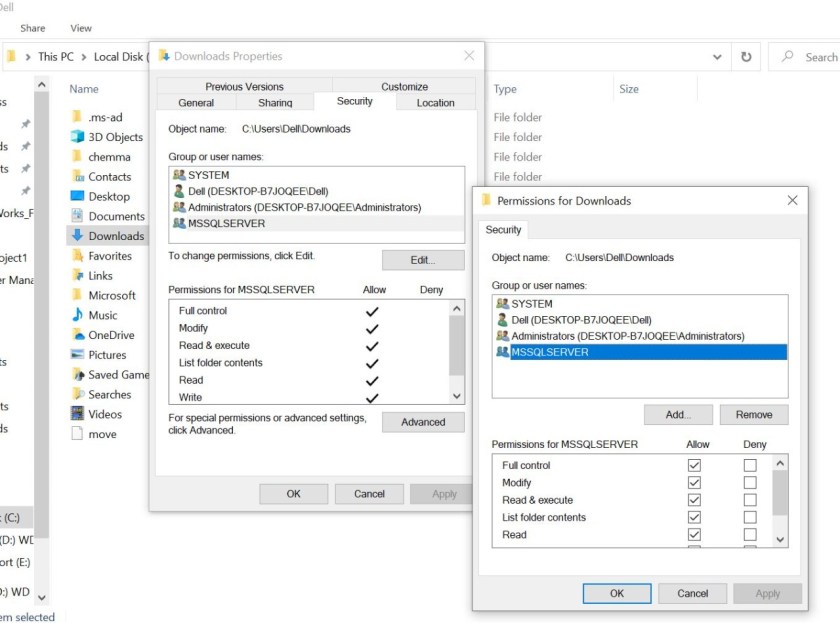840x623 pixels.
Task: Click the refresh icon in the address bar
Action: [x=746, y=57]
